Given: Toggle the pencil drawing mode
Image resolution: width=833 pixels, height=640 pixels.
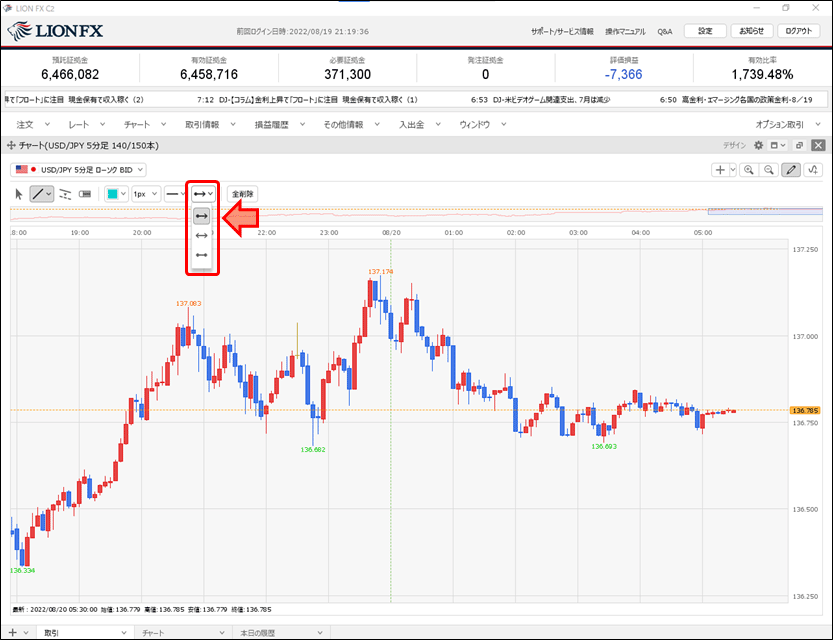Looking at the screenshot, I should (x=792, y=170).
